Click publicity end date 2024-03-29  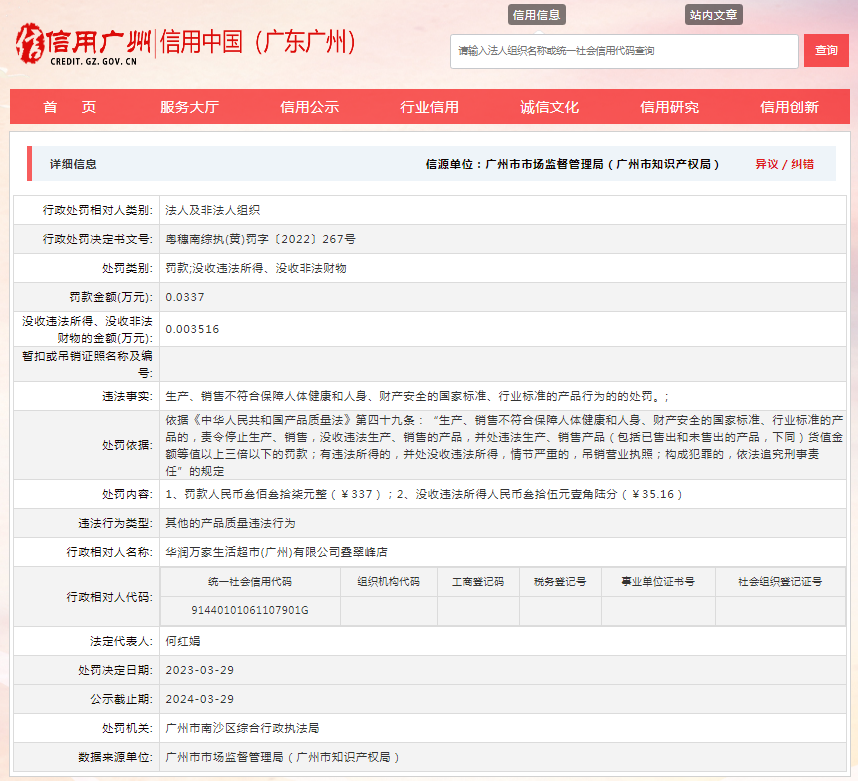(200, 699)
